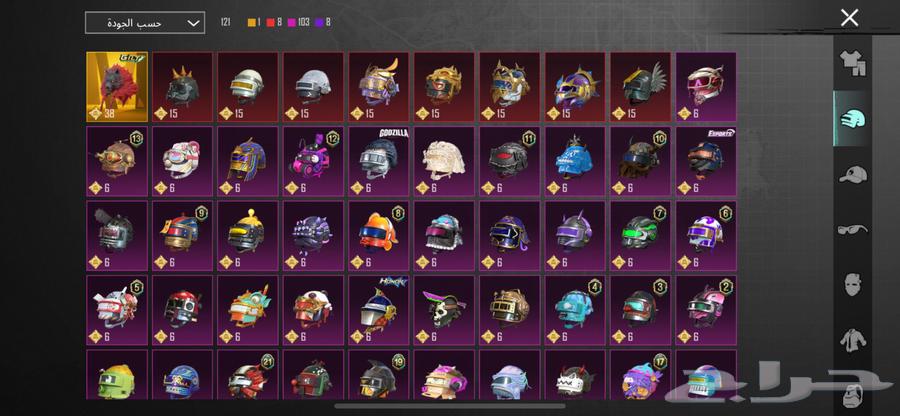Viewport: 900px width, 416px height.
Task: Open the outfits category icon in sidebar
Action: [852, 63]
